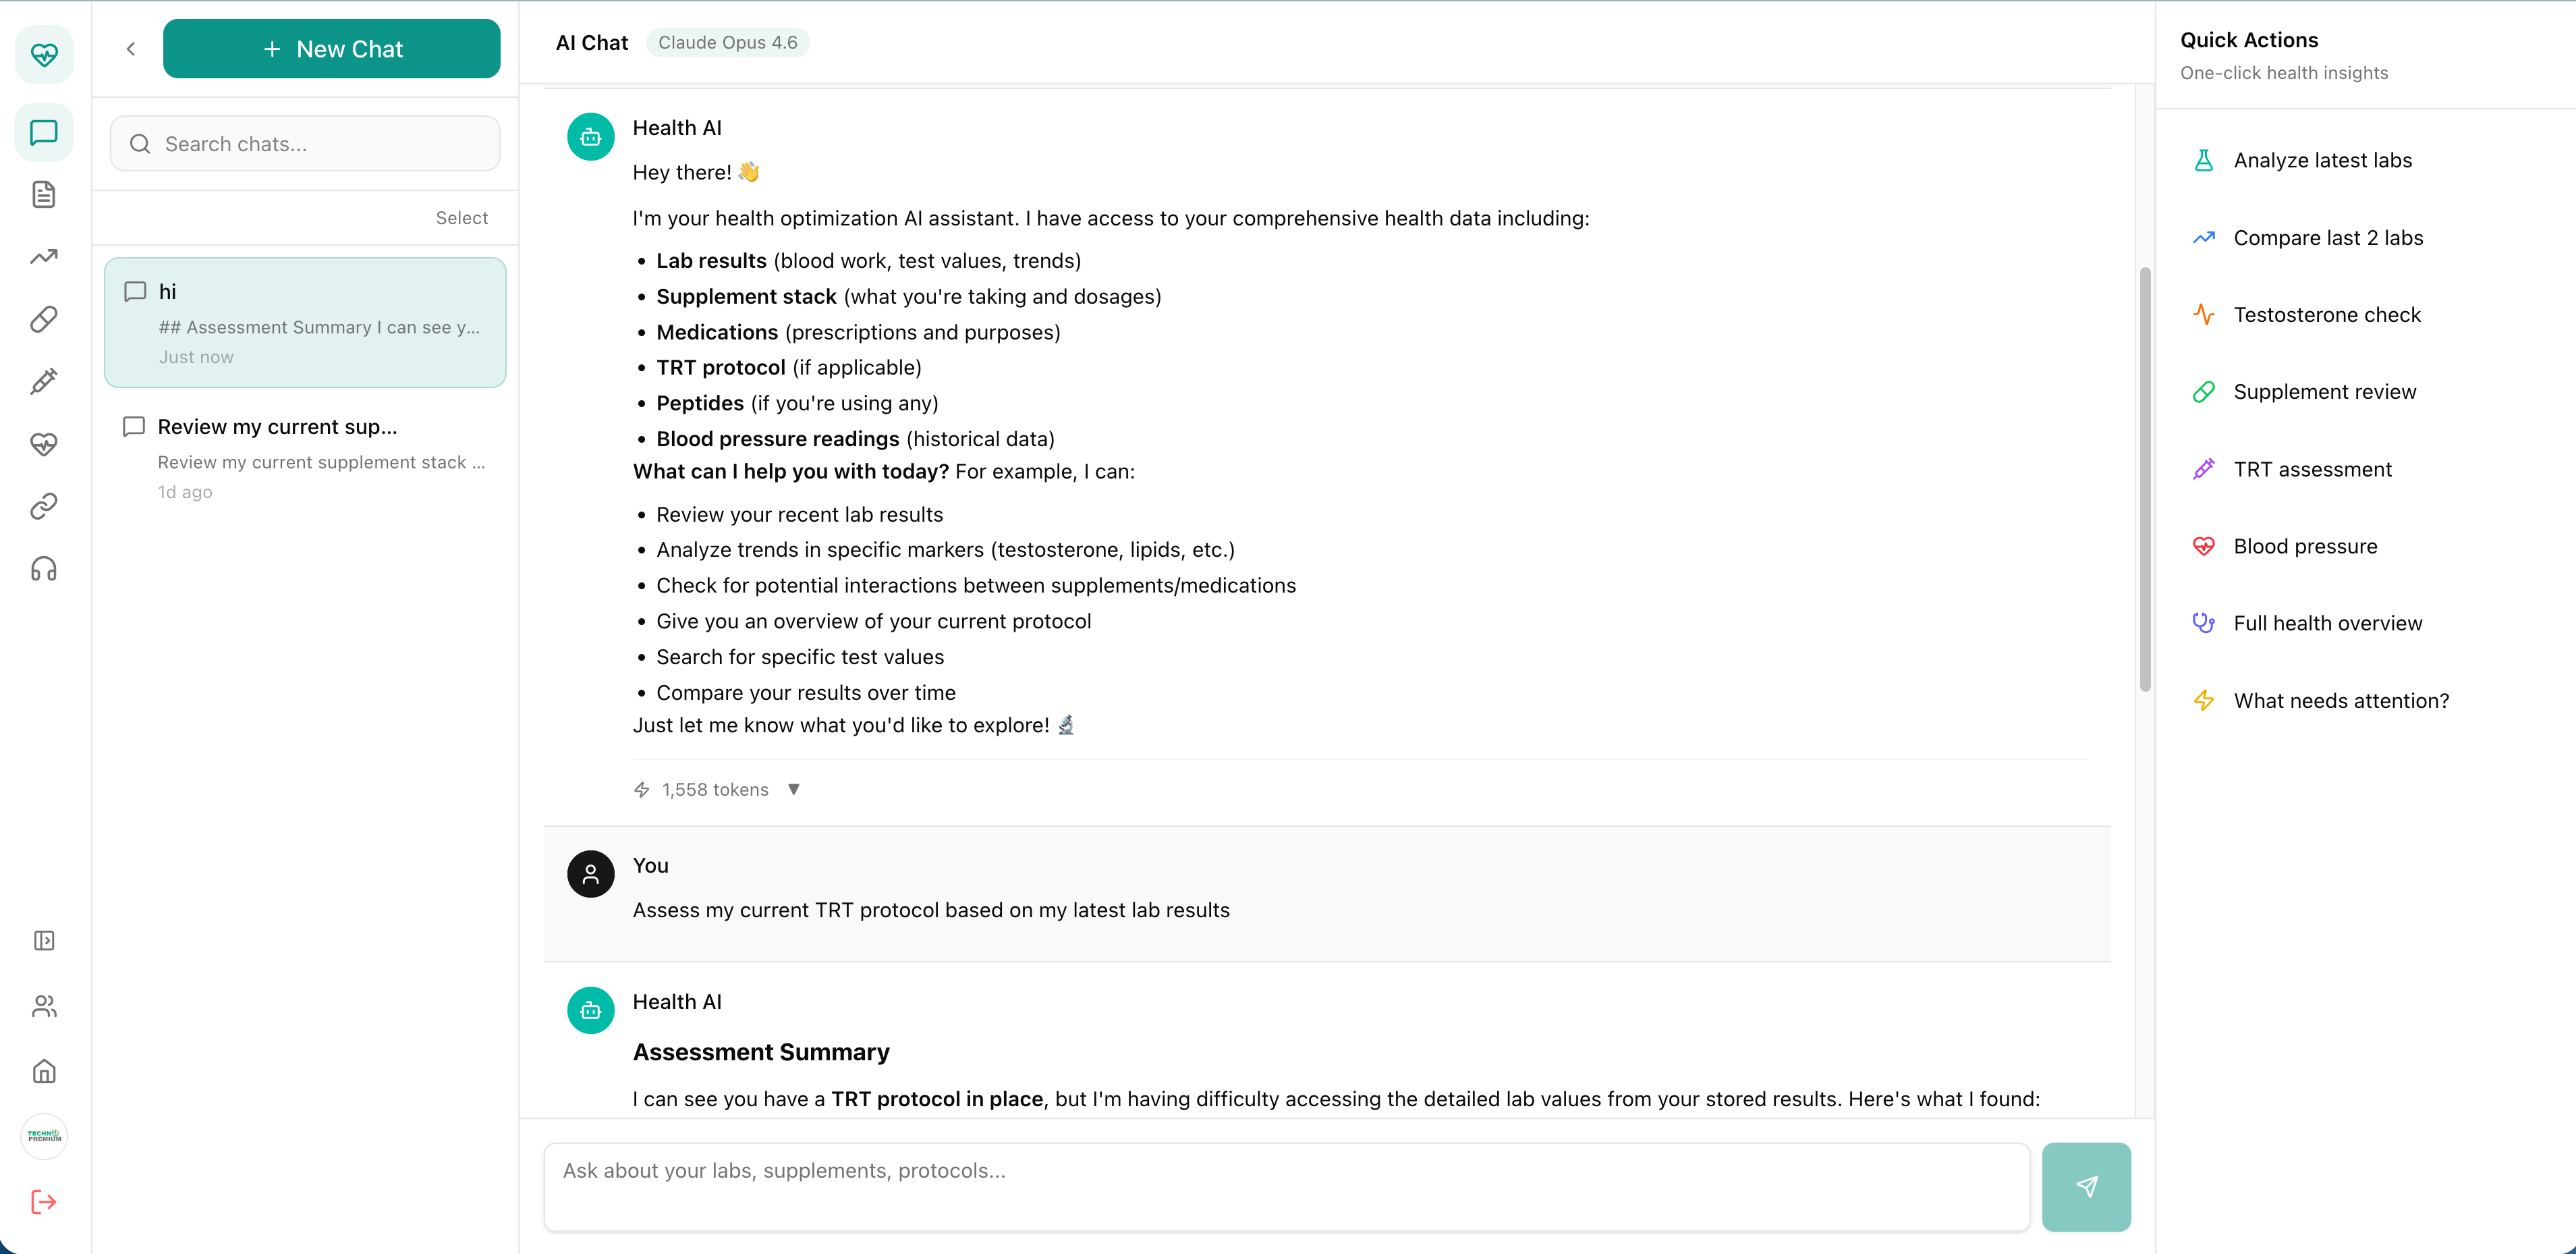This screenshot has height=1254, width=2576.
Task: Open the link integrations icon in sidebar
Action: [x=44, y=506]
